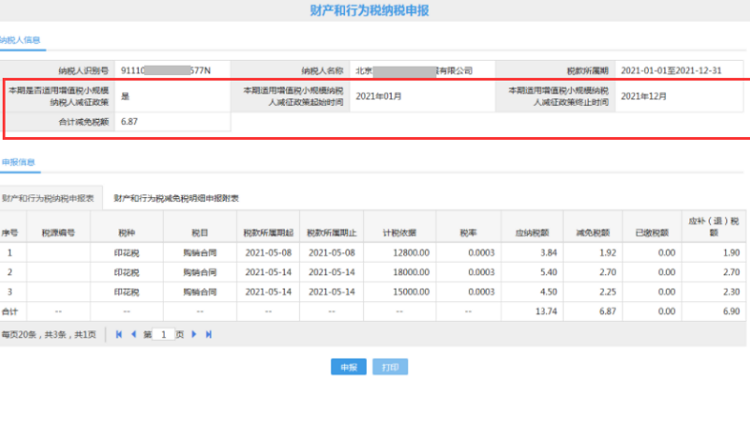Image resolution: width=750 pixels, height=440 pixels.
Task: Click the blue 申报 button
Action: tap(348, 367)
